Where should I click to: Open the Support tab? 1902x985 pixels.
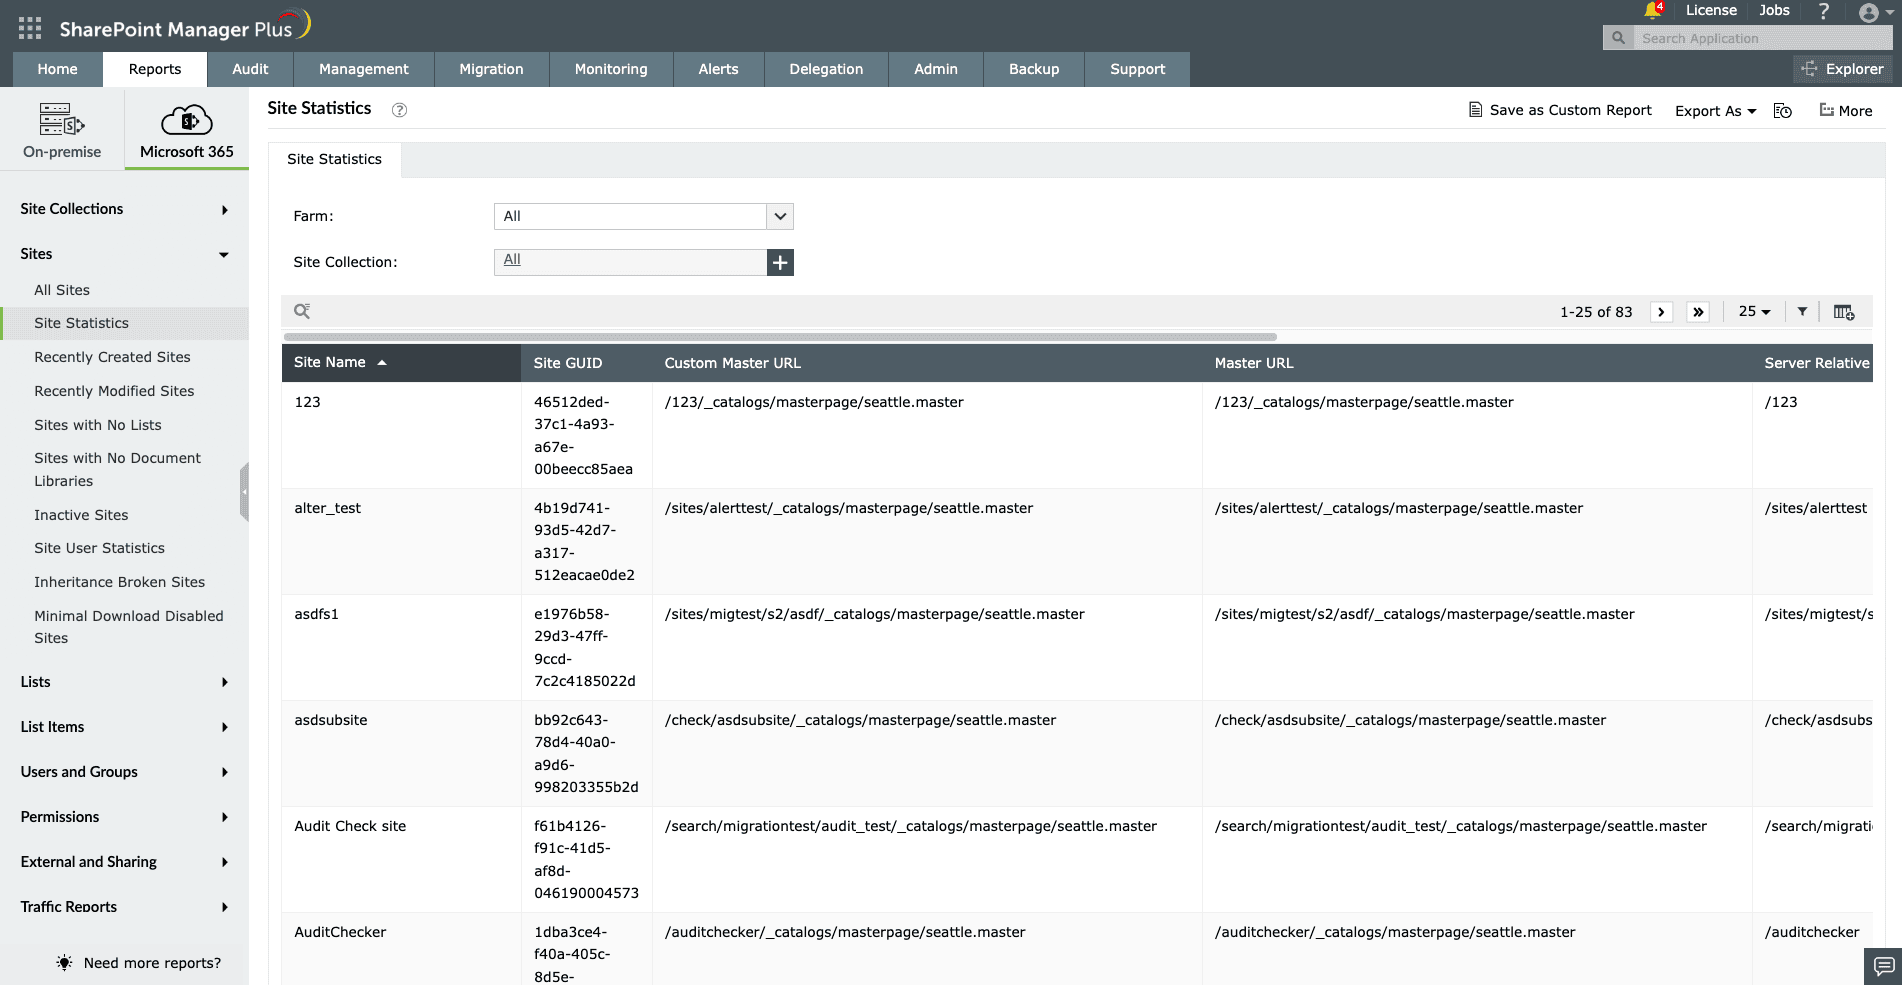pos(1138,69)
